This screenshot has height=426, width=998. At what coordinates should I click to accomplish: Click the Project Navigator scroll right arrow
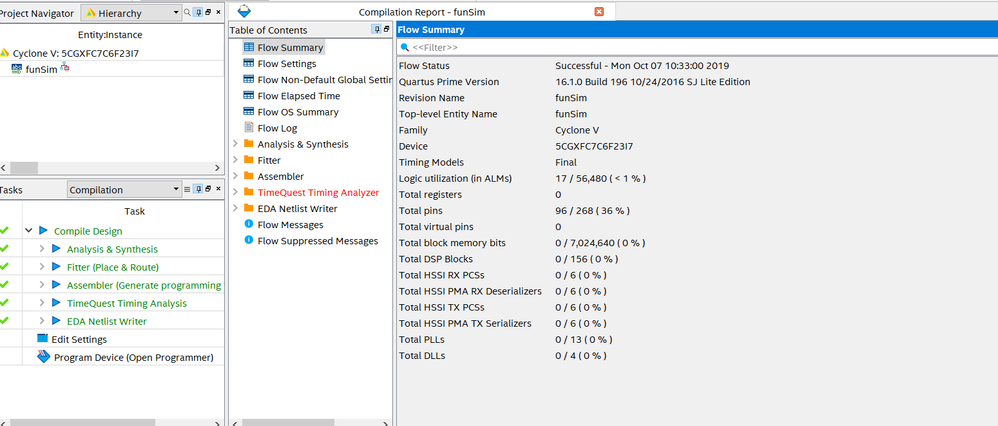pos(217,168)
